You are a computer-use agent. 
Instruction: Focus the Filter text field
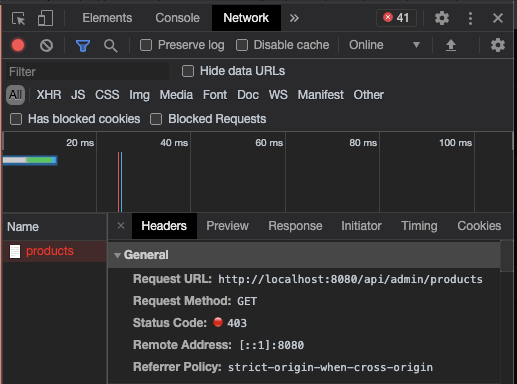point(87,71)
